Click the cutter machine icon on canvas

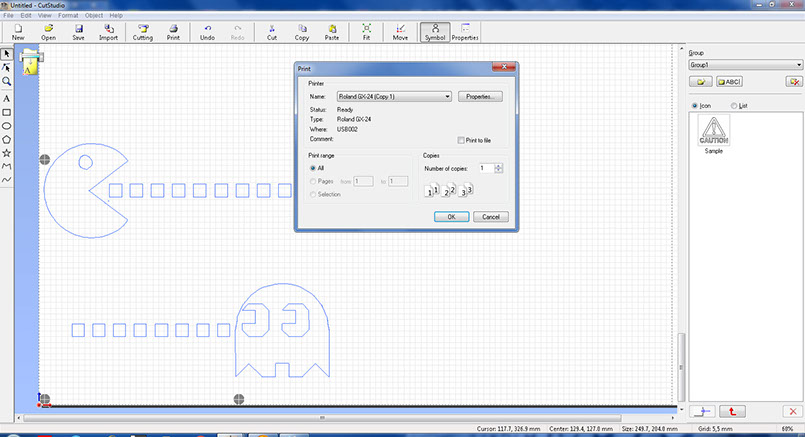pos(31,62)
